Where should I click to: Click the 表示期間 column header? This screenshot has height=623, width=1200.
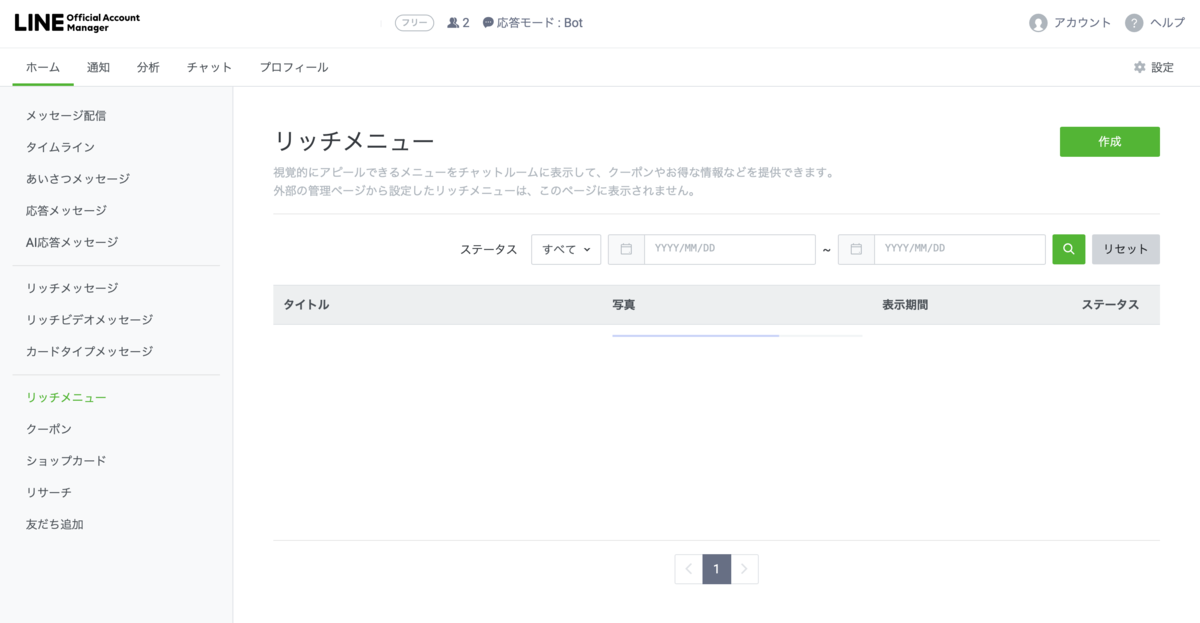click(905, 305)
